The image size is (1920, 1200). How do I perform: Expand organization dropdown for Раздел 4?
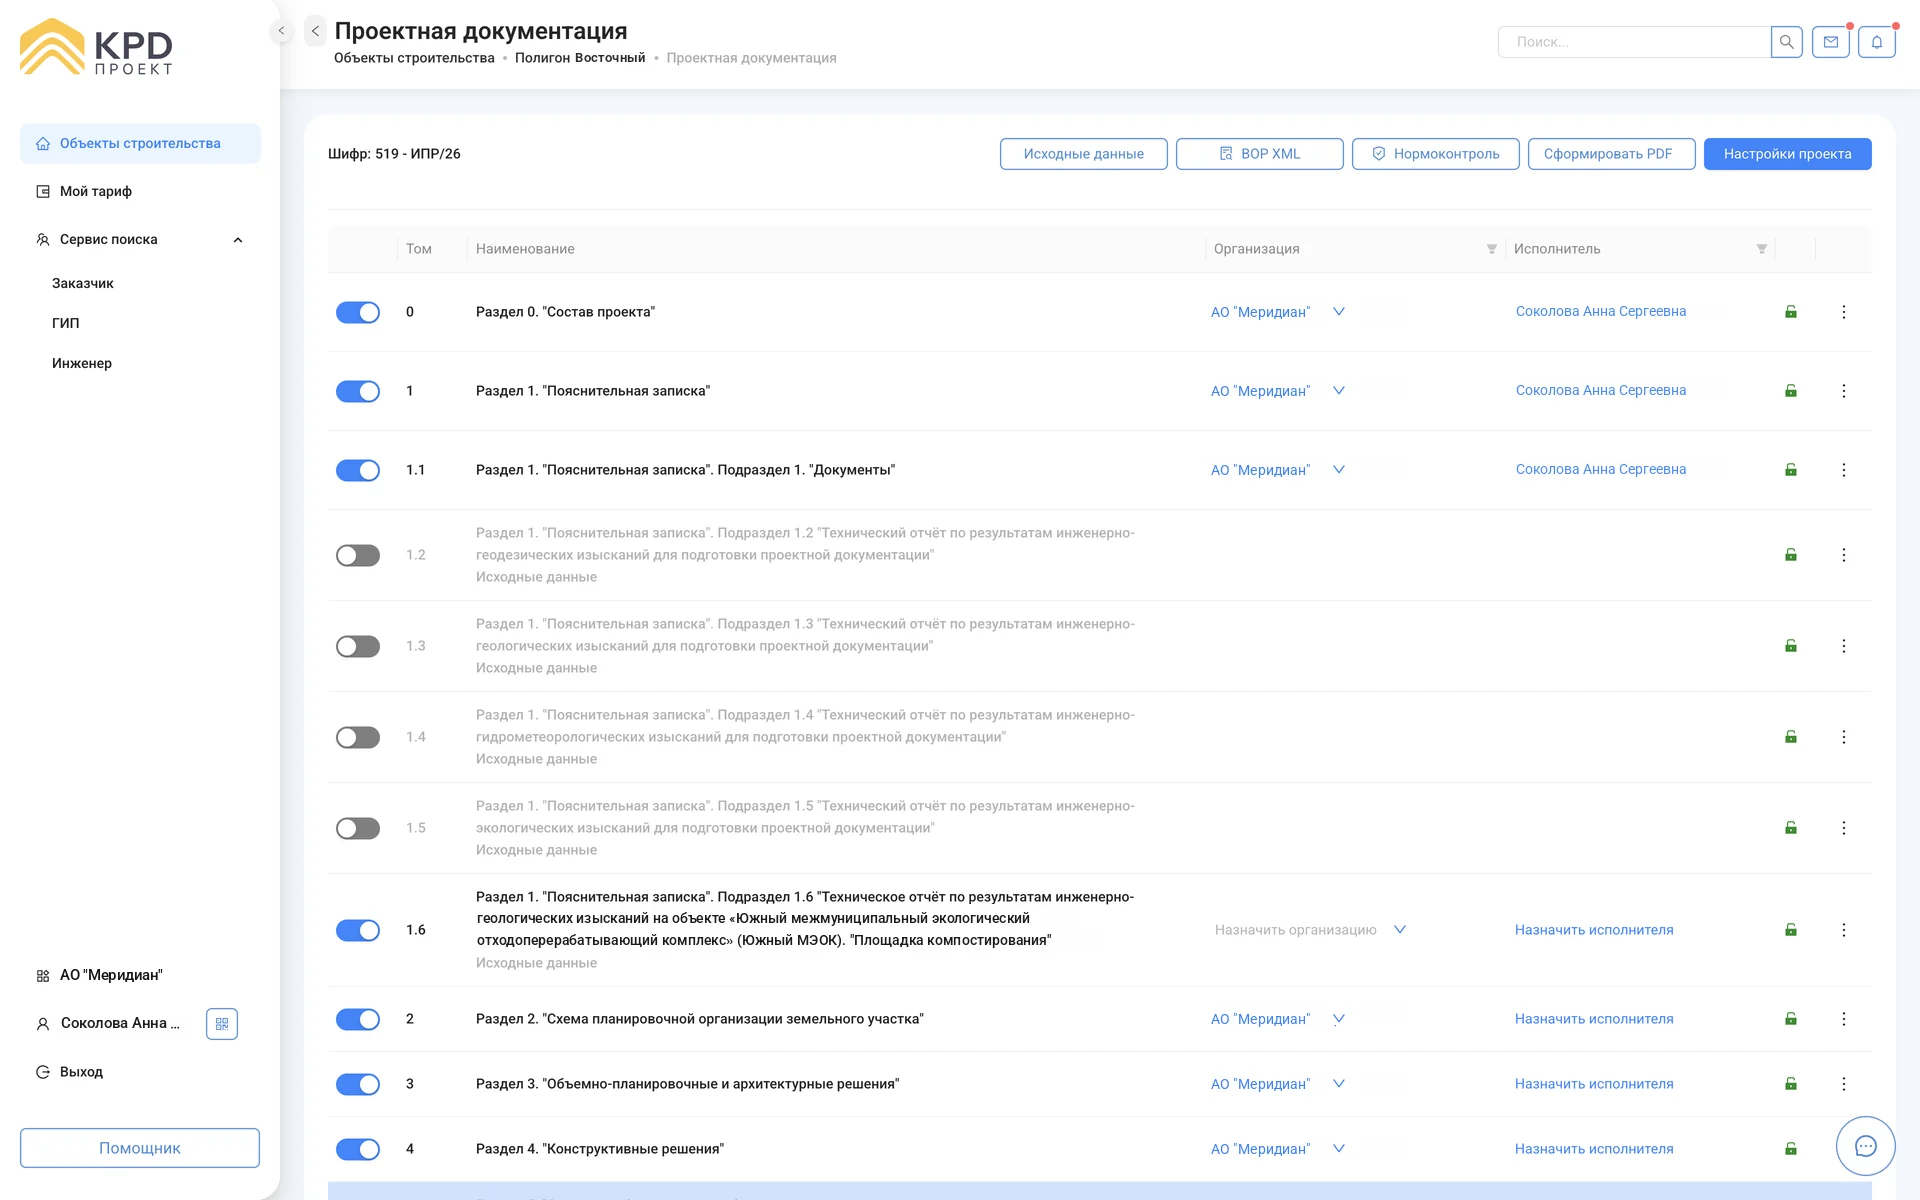pyautogui.click(x=1339, y=1149)
